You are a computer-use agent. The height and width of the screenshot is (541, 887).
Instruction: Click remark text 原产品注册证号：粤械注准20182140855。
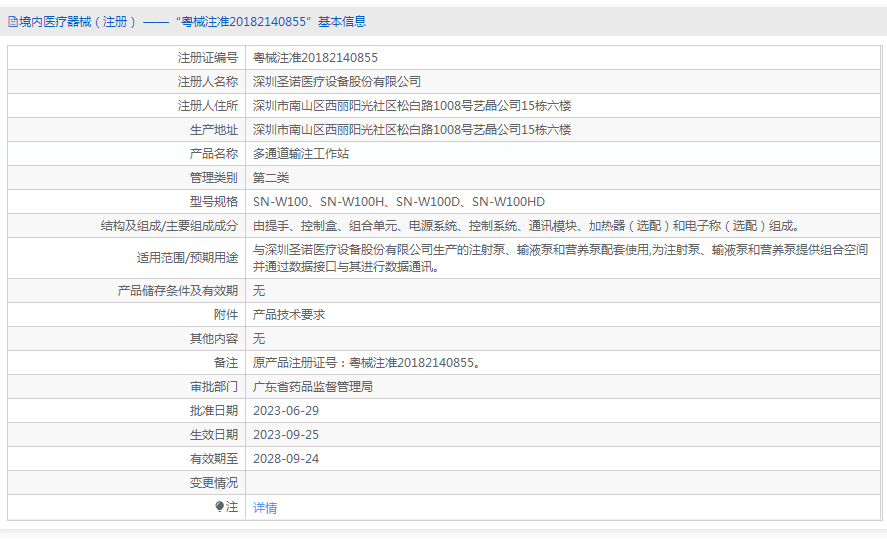click(x=368, y=363)
